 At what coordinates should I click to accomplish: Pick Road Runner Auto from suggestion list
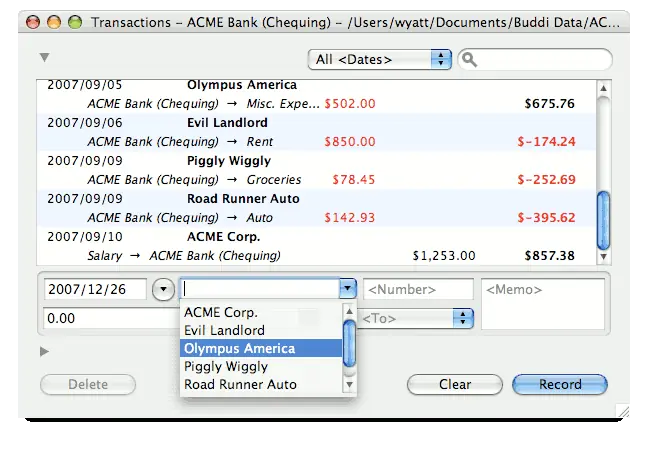pos(261,384)
